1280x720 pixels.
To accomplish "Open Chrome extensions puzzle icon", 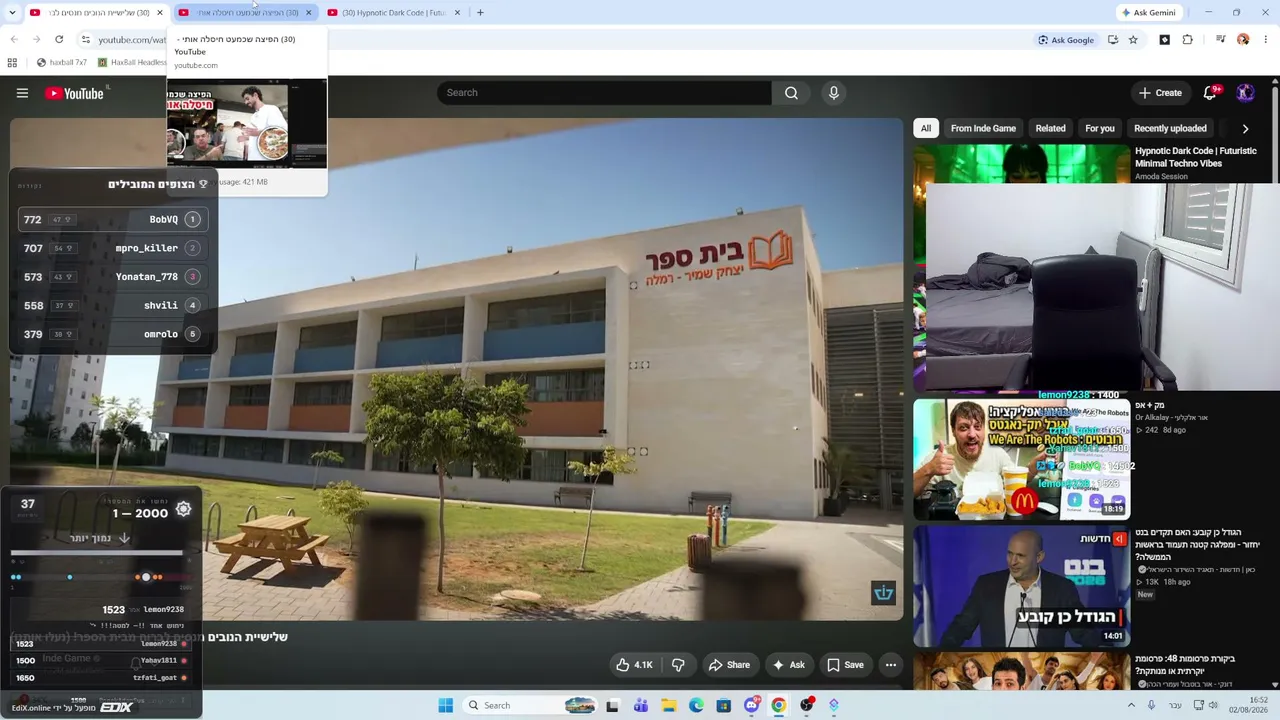I will click(1188, 40).
